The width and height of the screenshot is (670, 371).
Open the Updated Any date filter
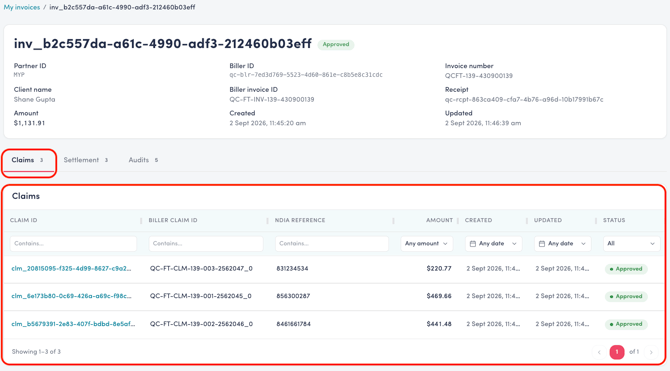pos(563,244)
